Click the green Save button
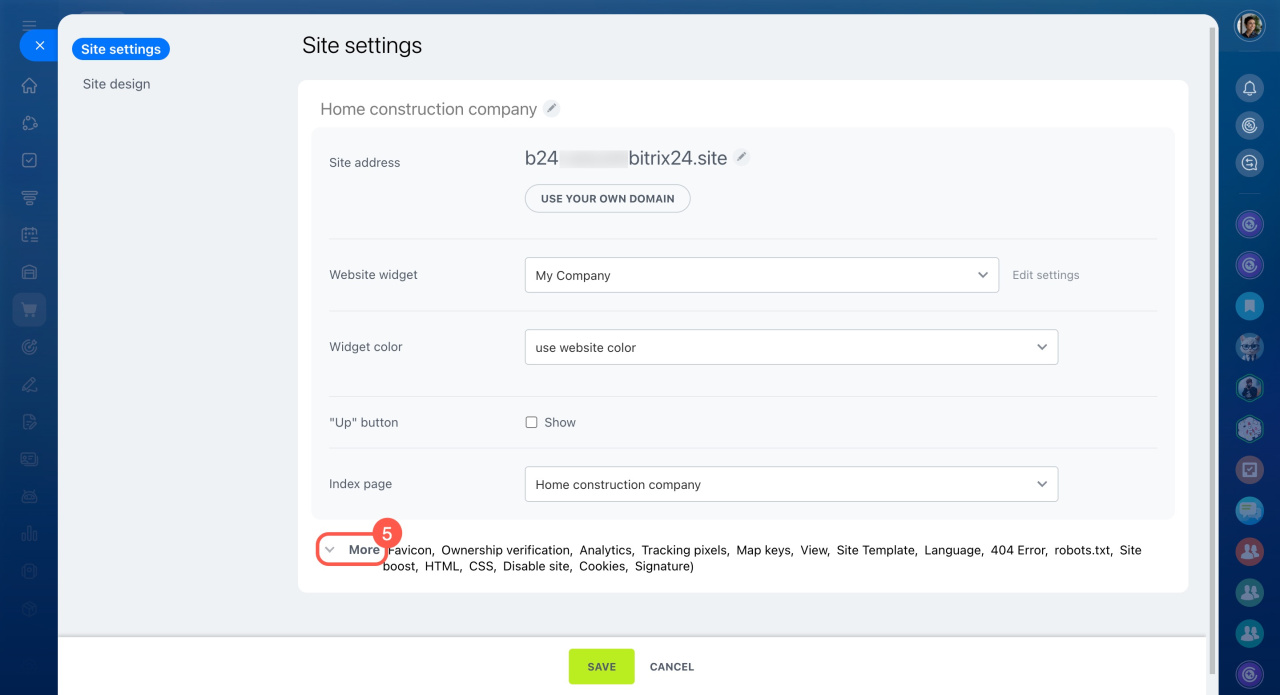Screen dimensions: 1280x695 point(601,667)
